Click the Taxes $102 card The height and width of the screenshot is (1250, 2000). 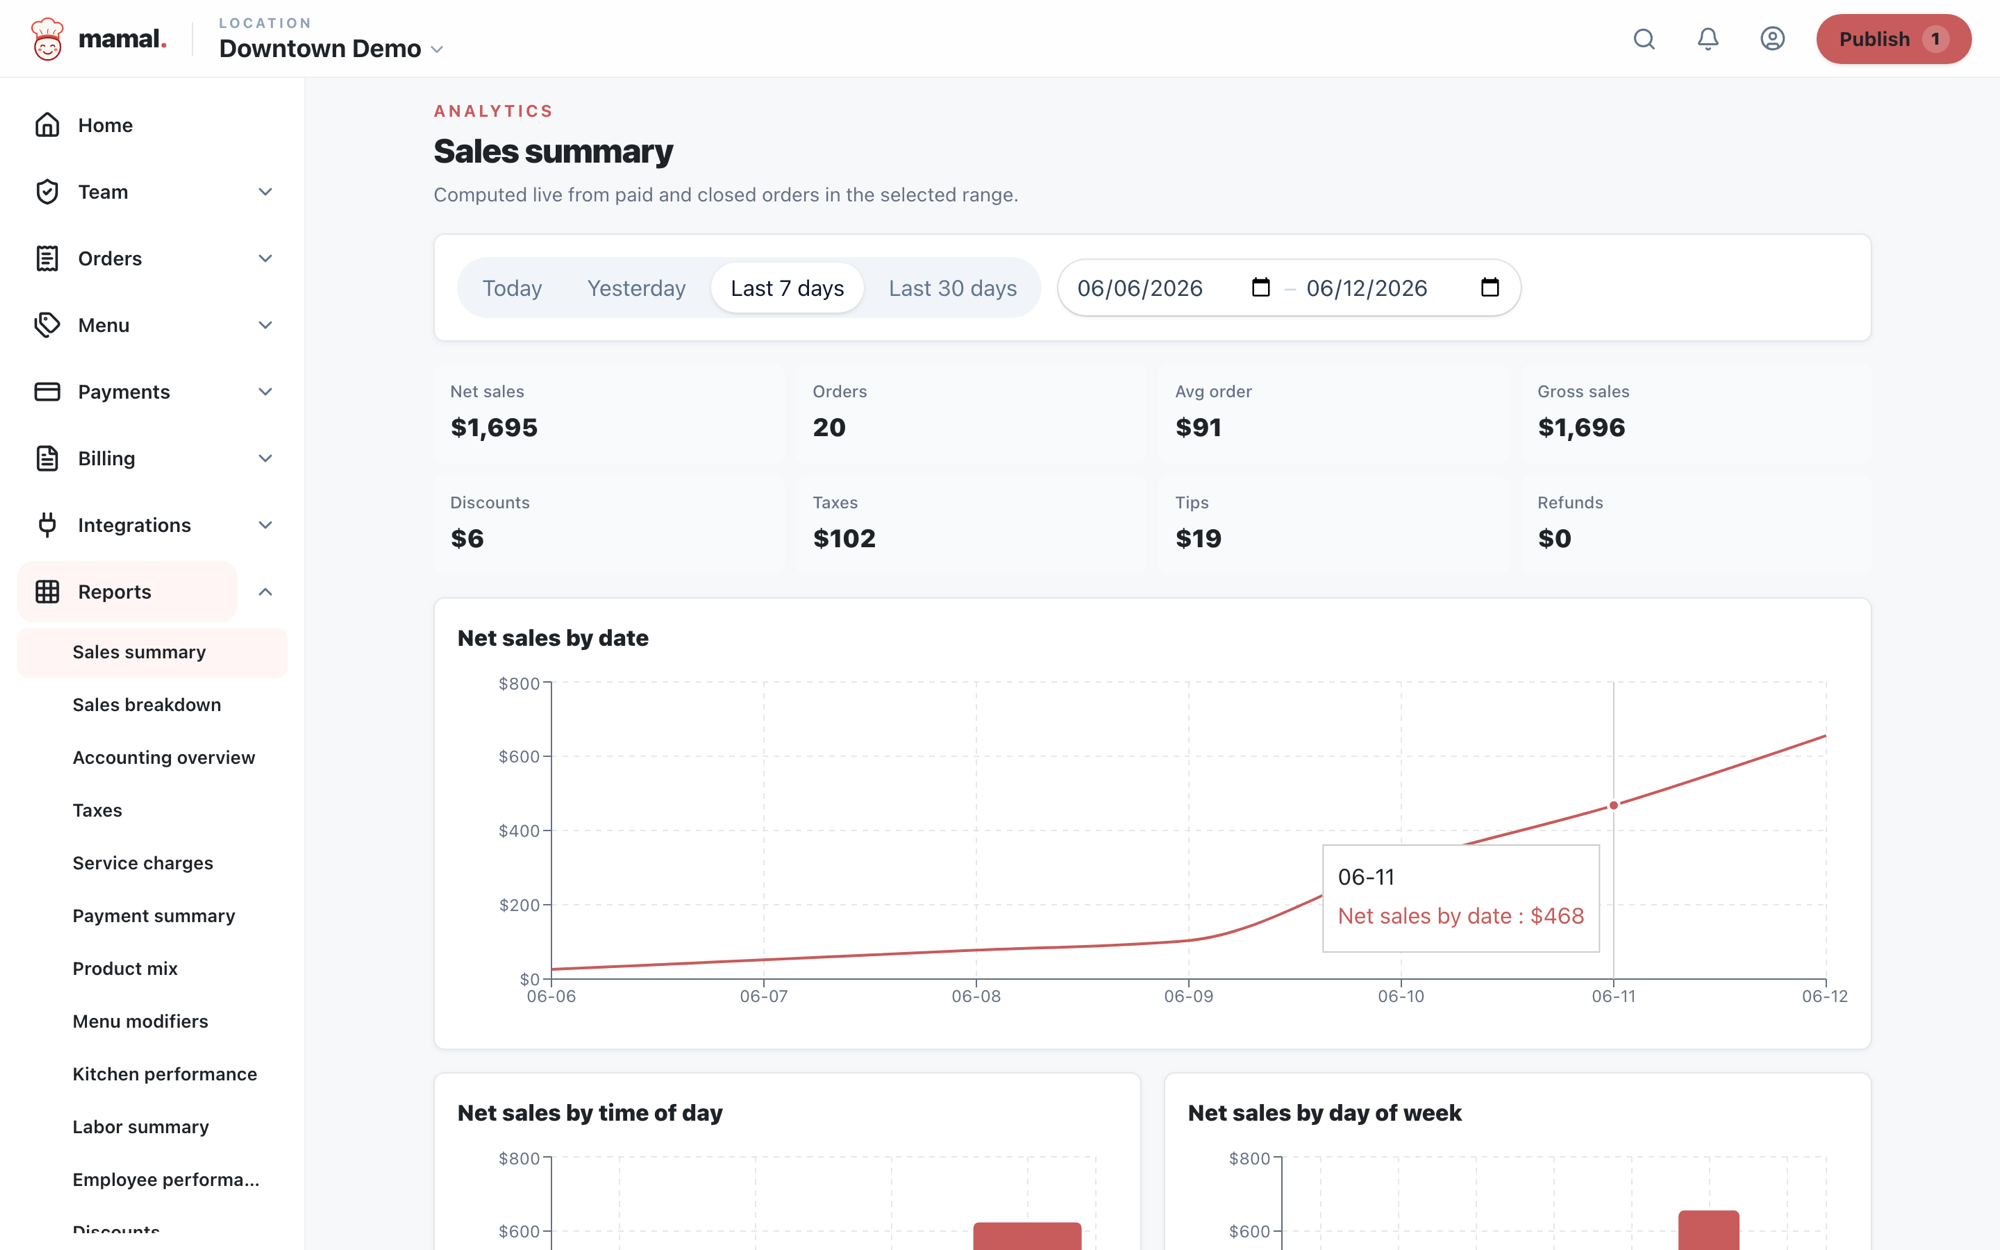(x=971, y=524)
